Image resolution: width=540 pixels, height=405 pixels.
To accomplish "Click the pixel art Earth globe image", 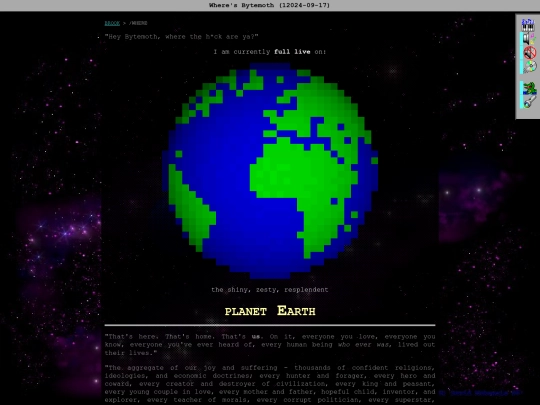I will [x=270, y=170].
